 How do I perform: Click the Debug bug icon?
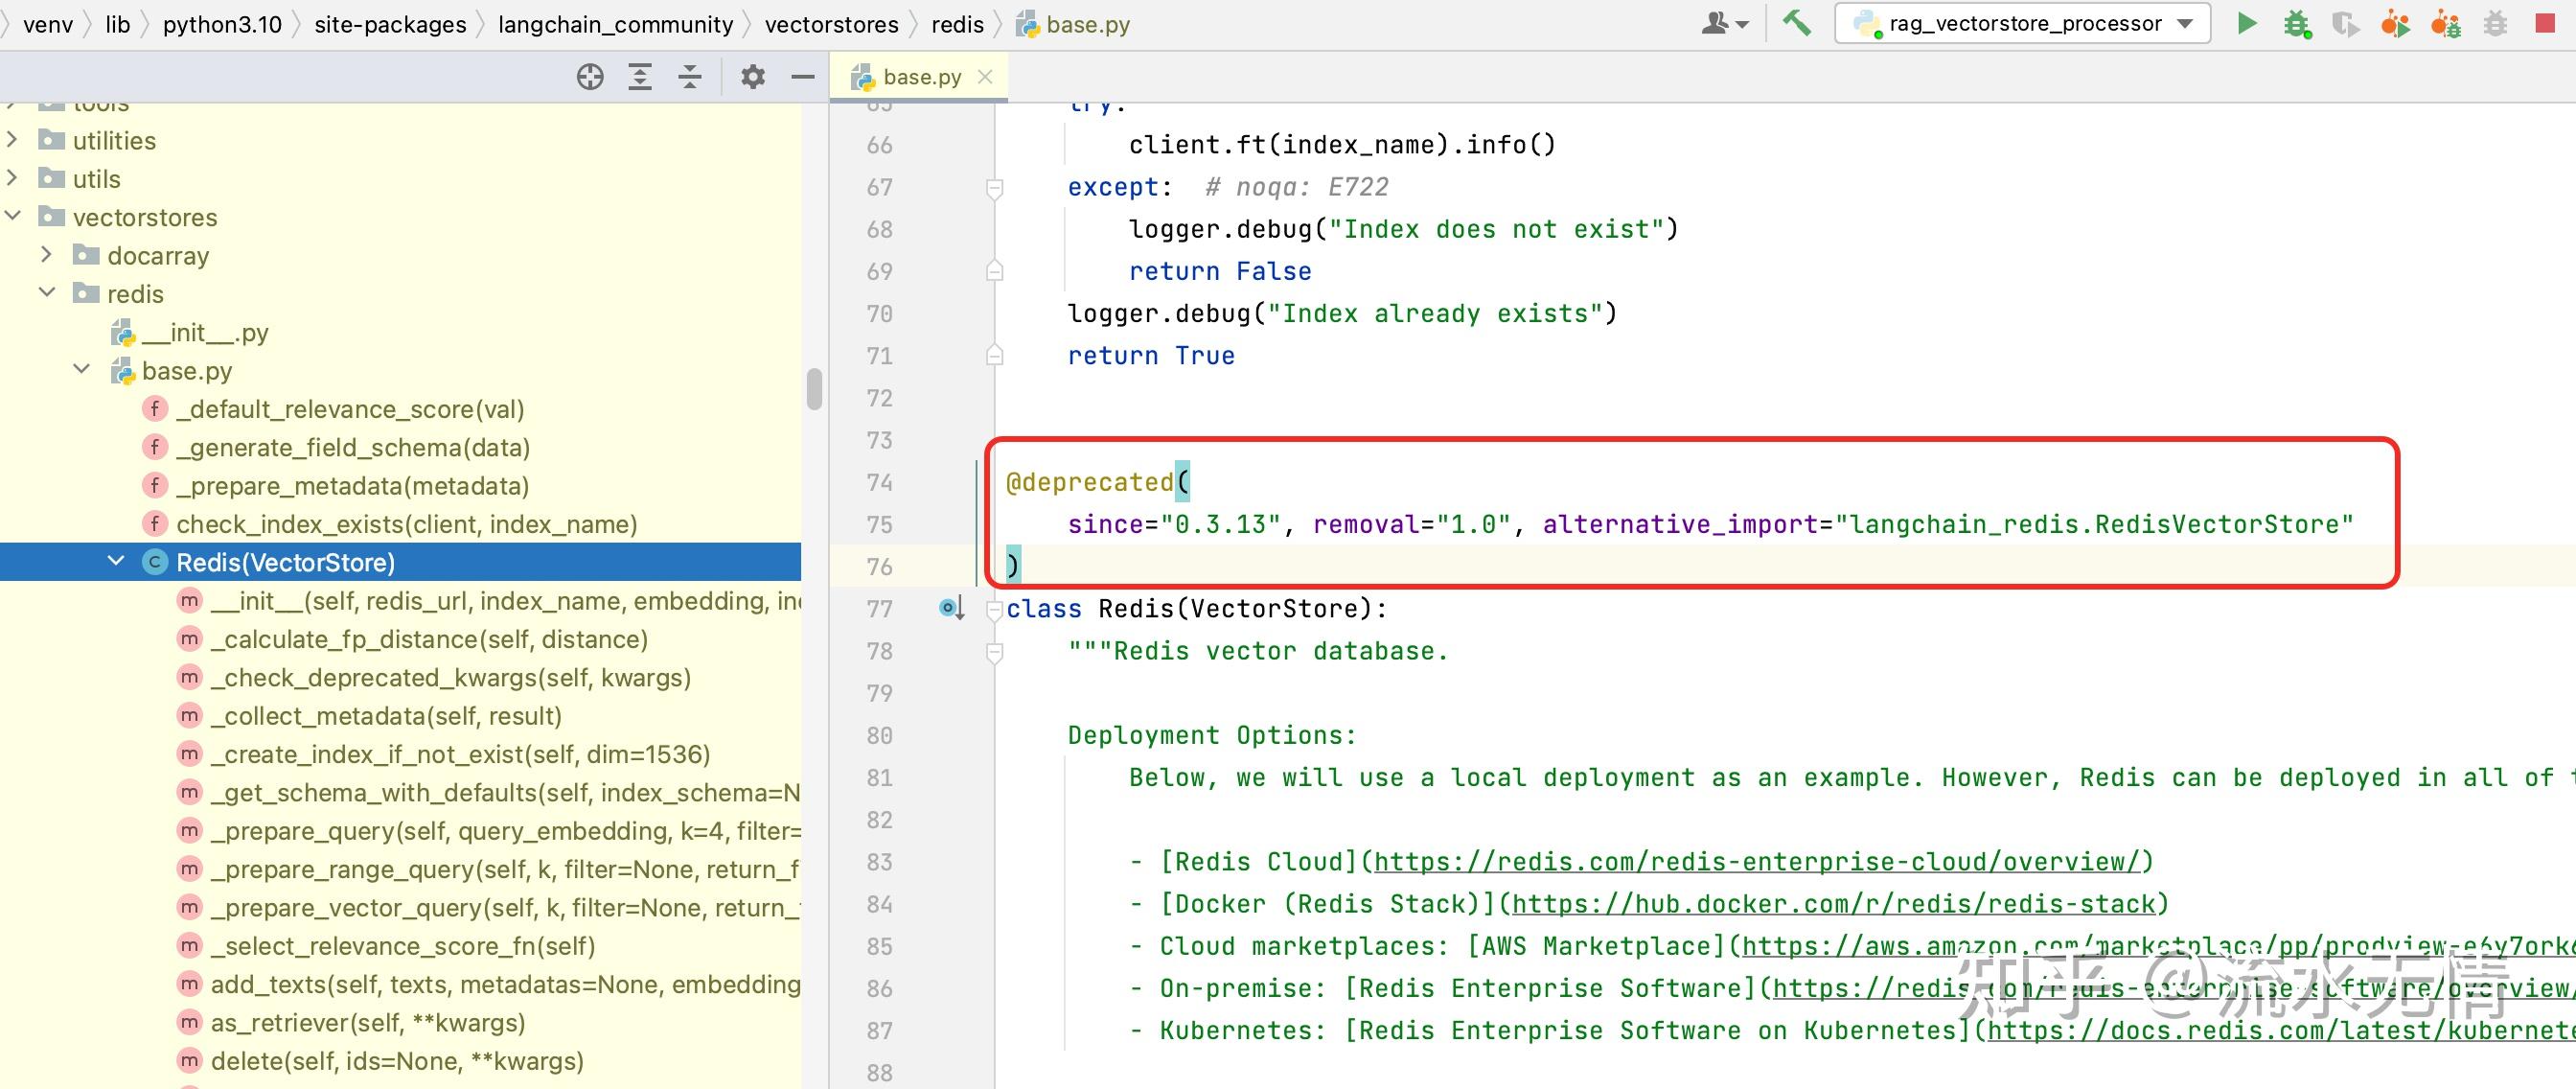pyautogui.click(x=2297, y=23)
